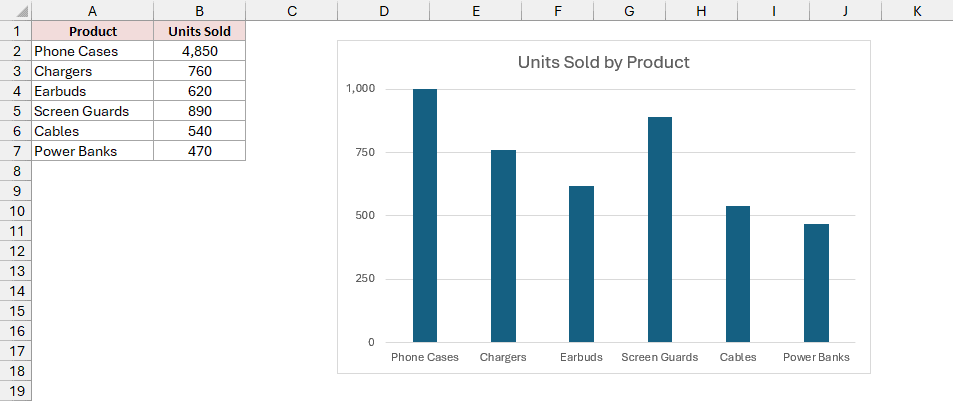Select column J header
The image size is (953, 401).
(845, 10)
